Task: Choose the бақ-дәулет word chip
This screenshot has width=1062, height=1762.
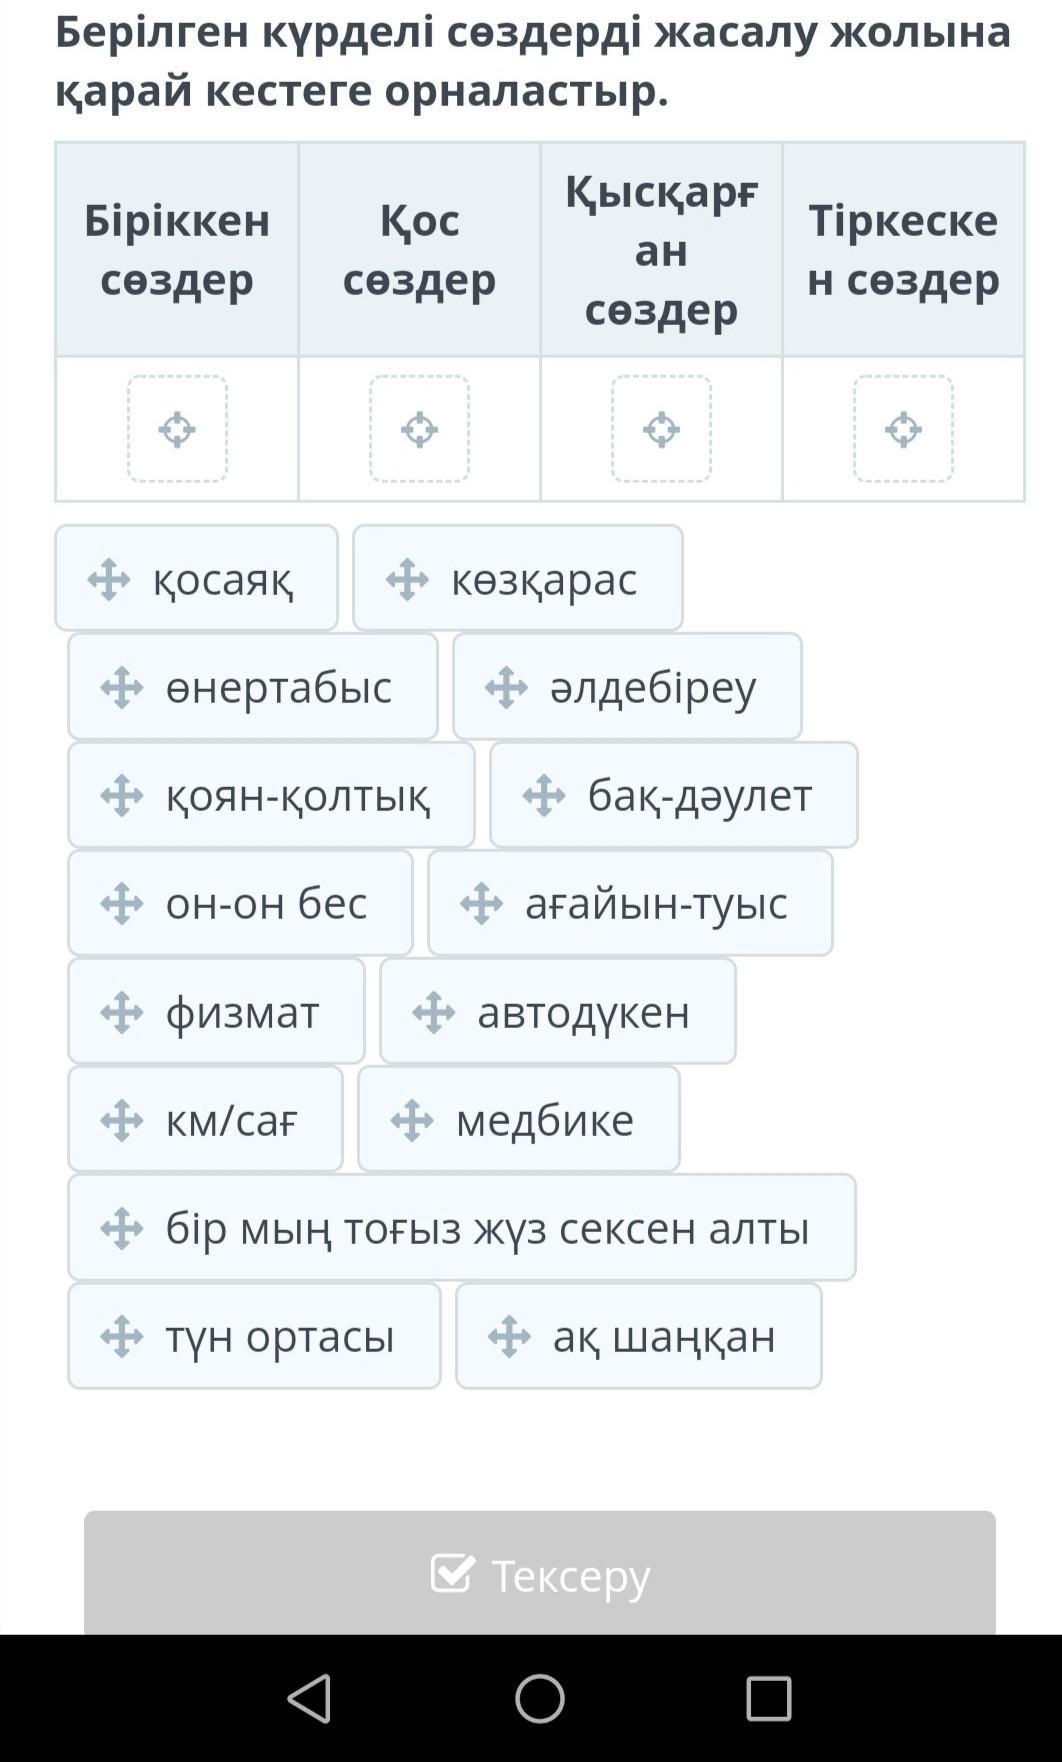Action: tap(673, 795)
